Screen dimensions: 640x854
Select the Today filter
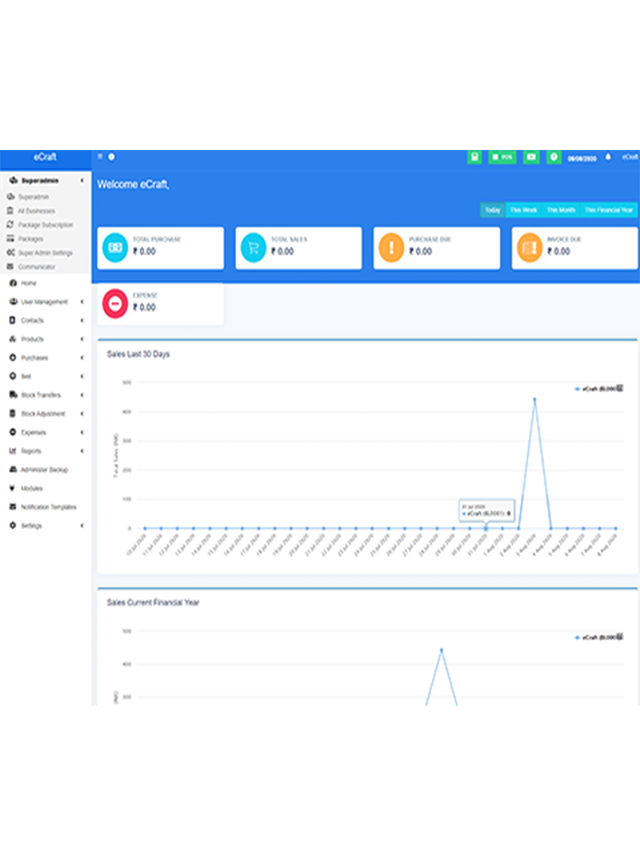point(492,210)
